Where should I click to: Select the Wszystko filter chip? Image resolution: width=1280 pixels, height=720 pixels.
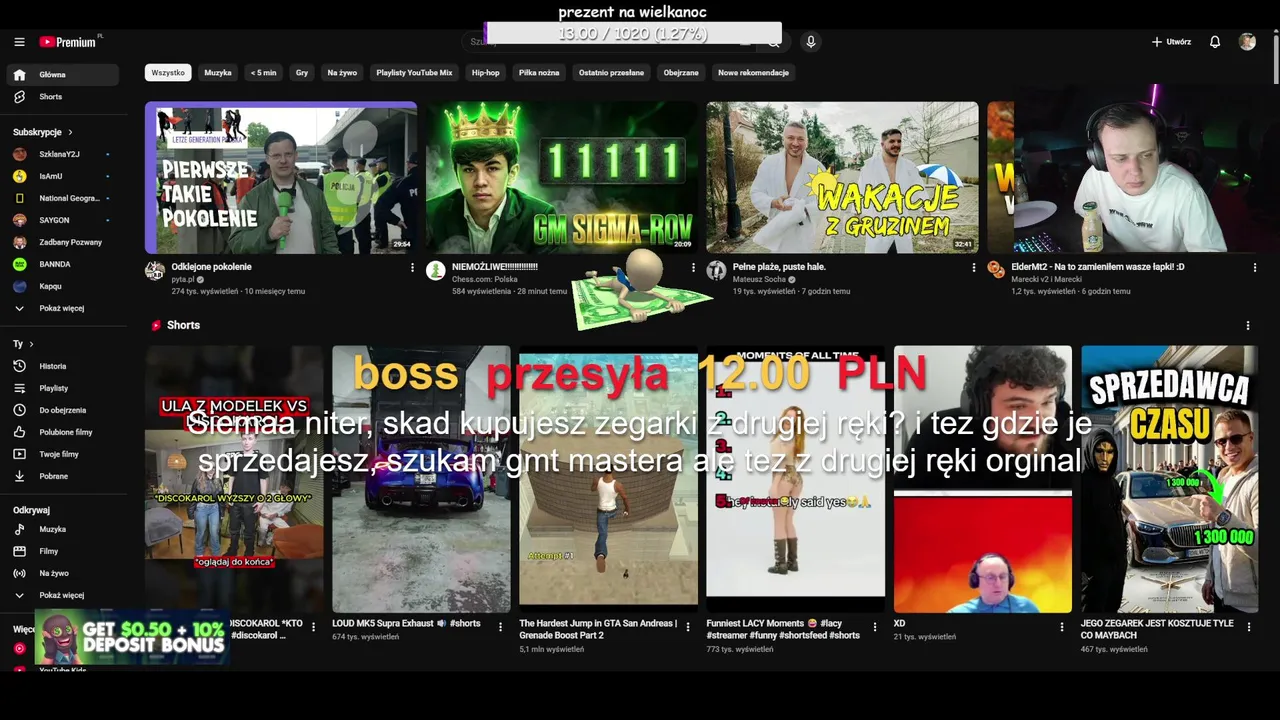[168, 73]
